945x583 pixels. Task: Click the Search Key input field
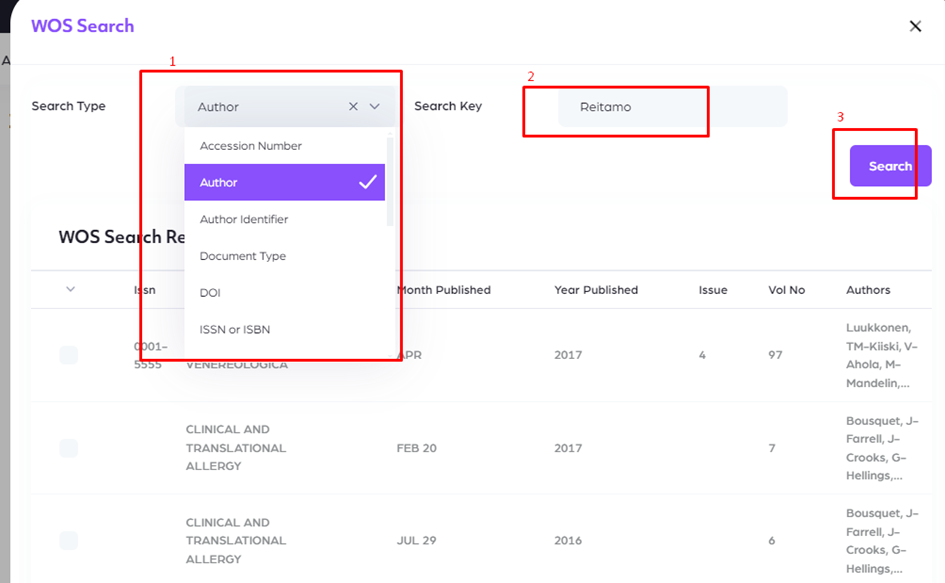(670, 107)
